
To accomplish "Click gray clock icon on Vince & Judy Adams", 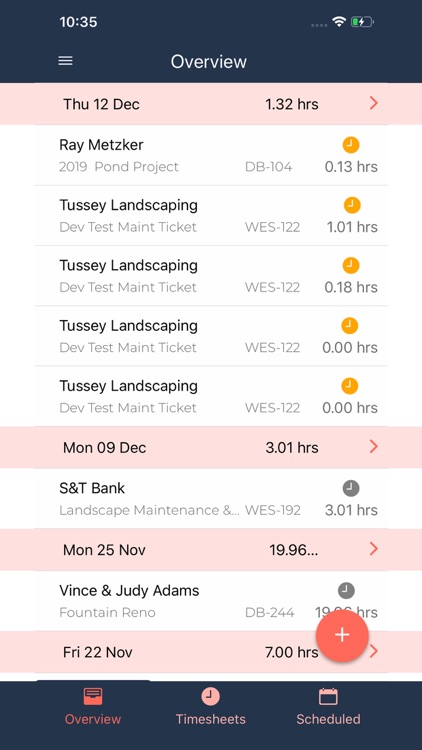I will click(x=346, y=591).
